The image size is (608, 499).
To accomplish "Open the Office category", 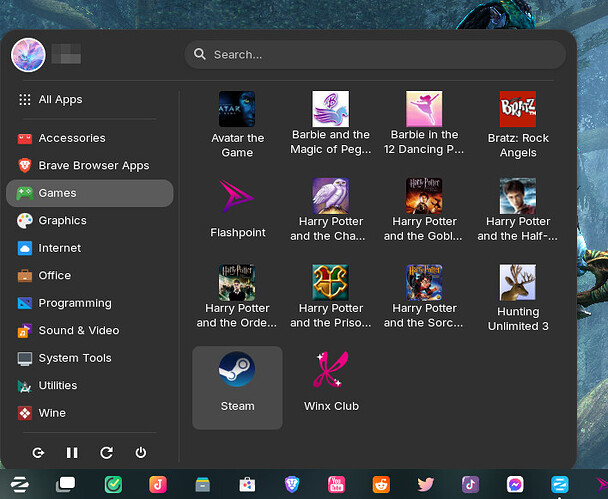I will pyautogui.click(x=90, y=276).
